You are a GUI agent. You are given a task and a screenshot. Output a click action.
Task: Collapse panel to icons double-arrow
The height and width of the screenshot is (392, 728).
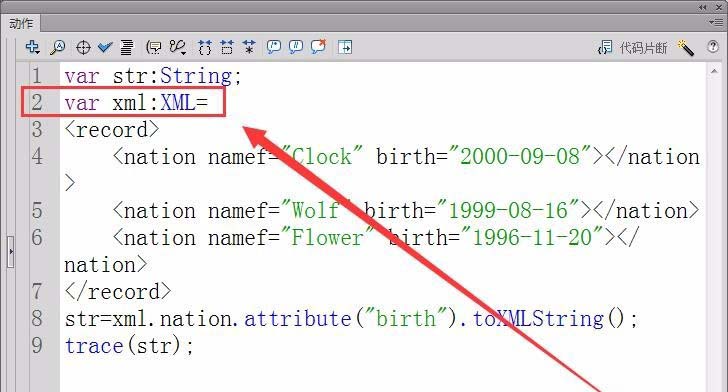(x=703, y=7)
